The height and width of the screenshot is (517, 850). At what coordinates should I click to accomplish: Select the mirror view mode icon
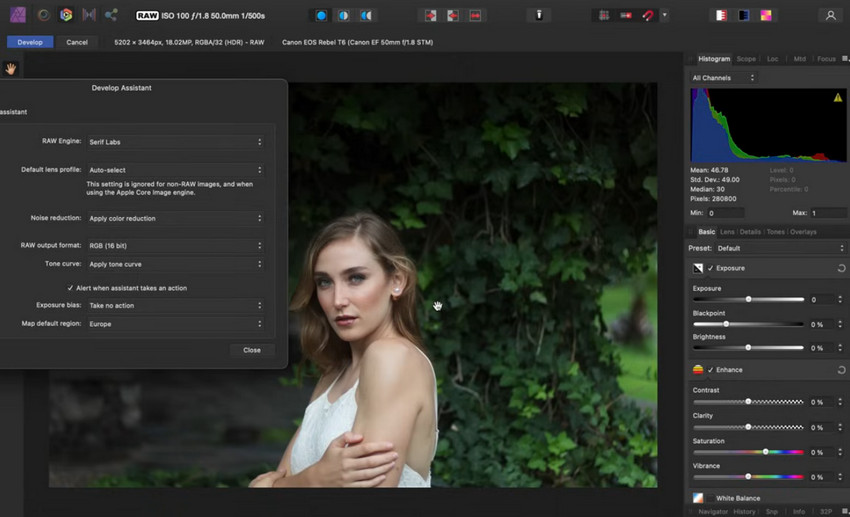click(x=366, y=16)
